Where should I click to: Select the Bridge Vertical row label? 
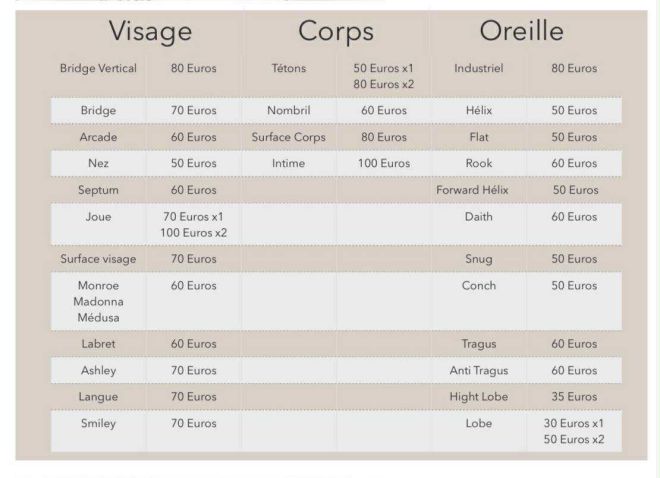click(97, 69)
